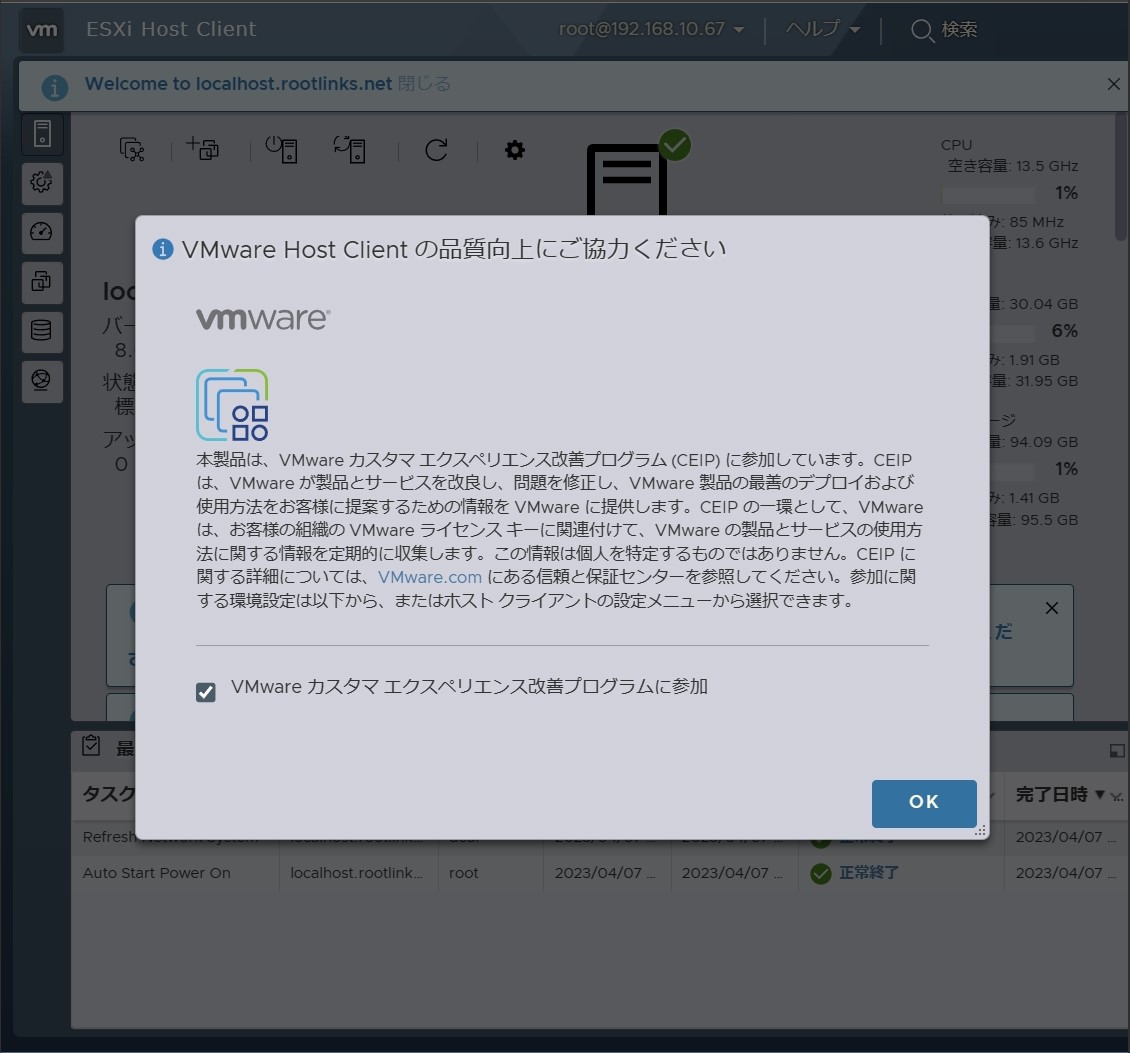The height and width of the screenshot is (1053, 1130).
Task: Open the VMware.com link in the dialog
Action: [x=430, y=577]
